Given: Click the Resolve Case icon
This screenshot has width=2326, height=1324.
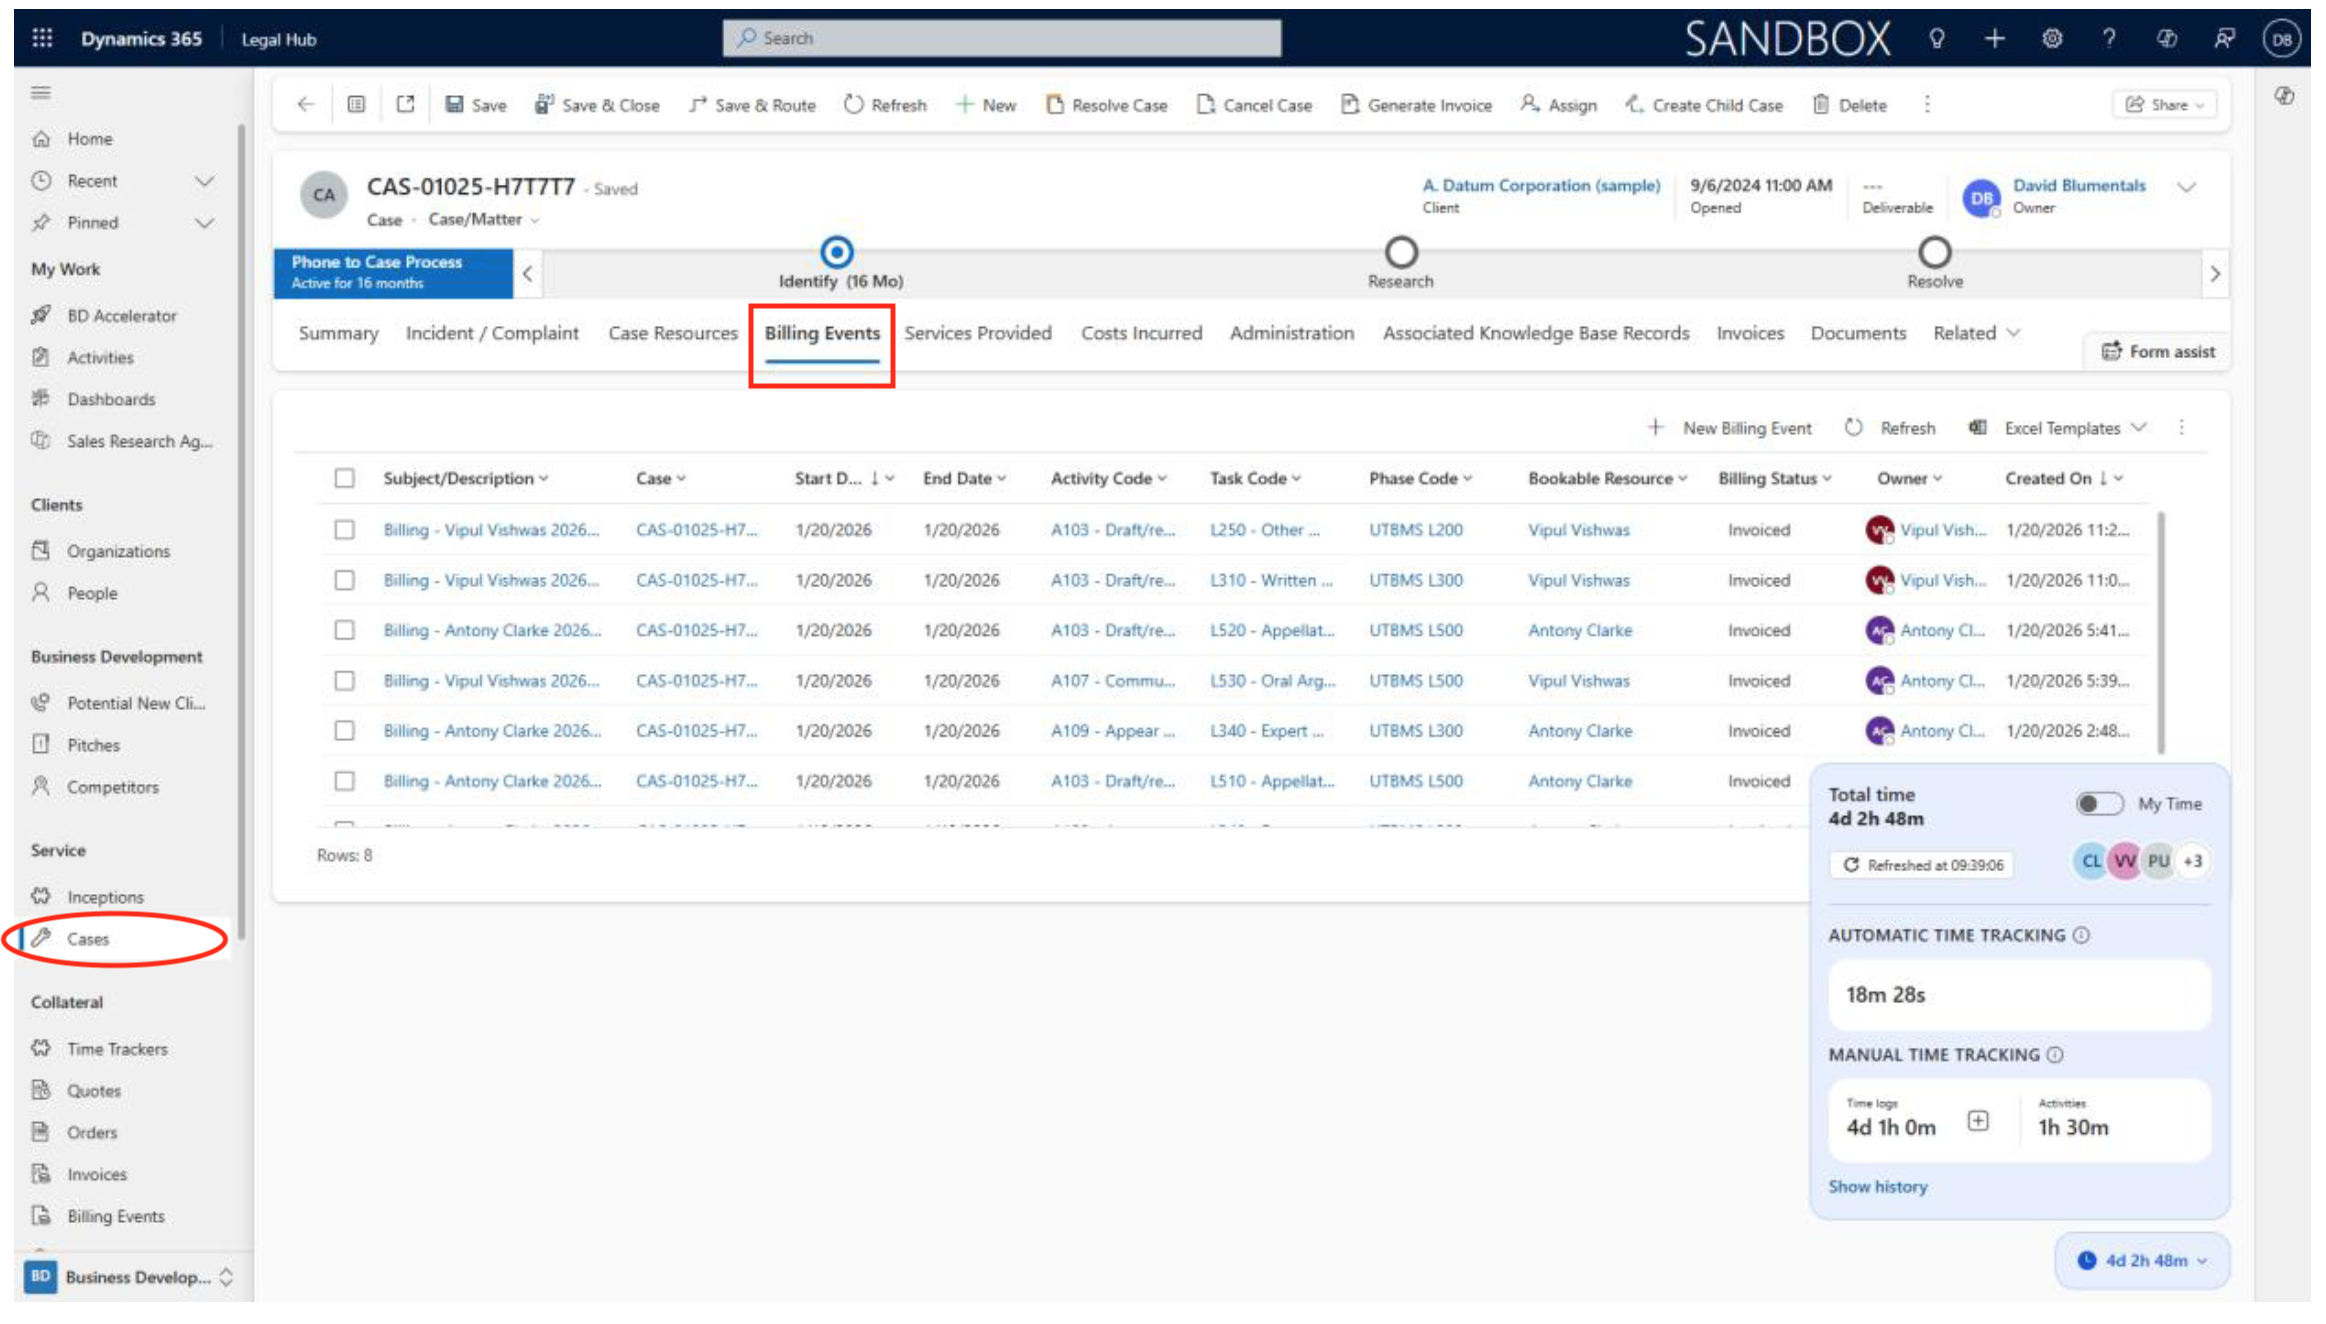Looking at the screenshot, I should 1054,105.
